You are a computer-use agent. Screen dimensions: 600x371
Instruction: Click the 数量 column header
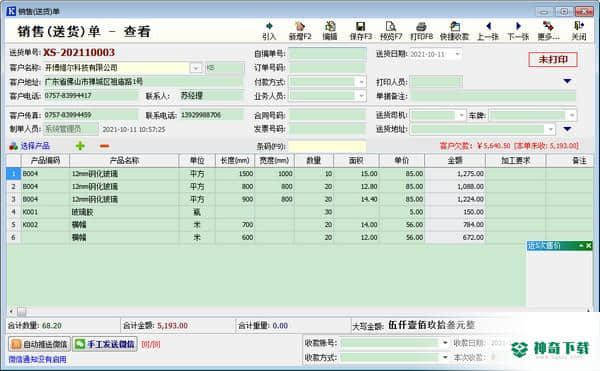point(314,161)
